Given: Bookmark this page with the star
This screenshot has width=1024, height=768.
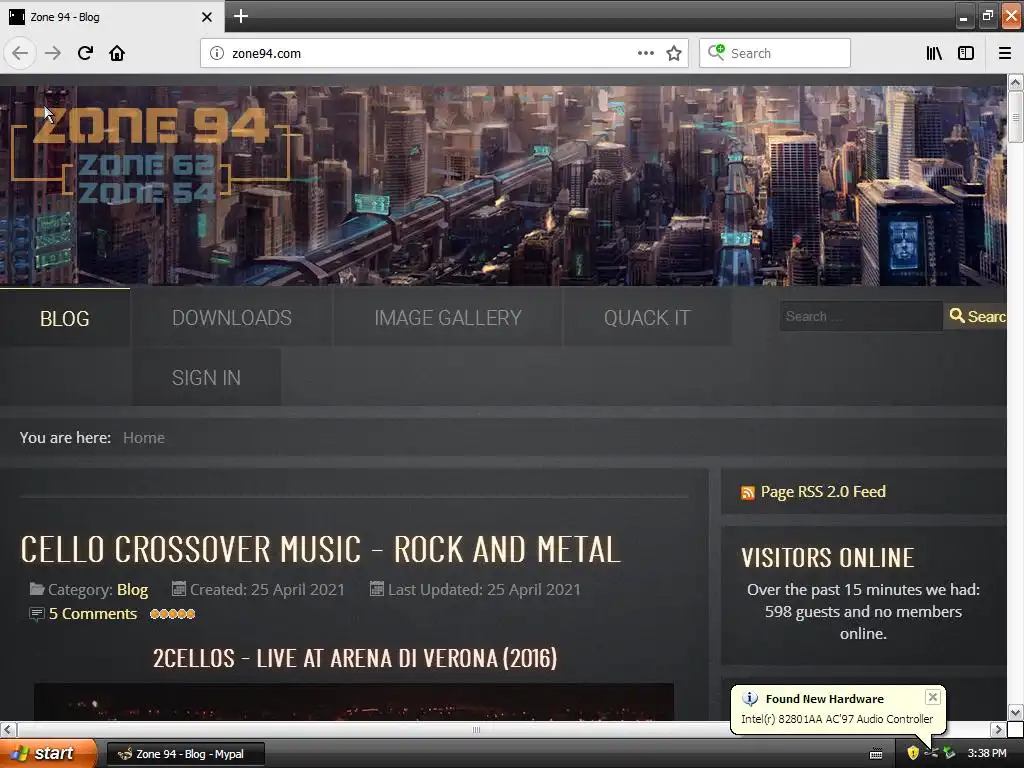Looking at the screenshot, I should click(674, 54).
